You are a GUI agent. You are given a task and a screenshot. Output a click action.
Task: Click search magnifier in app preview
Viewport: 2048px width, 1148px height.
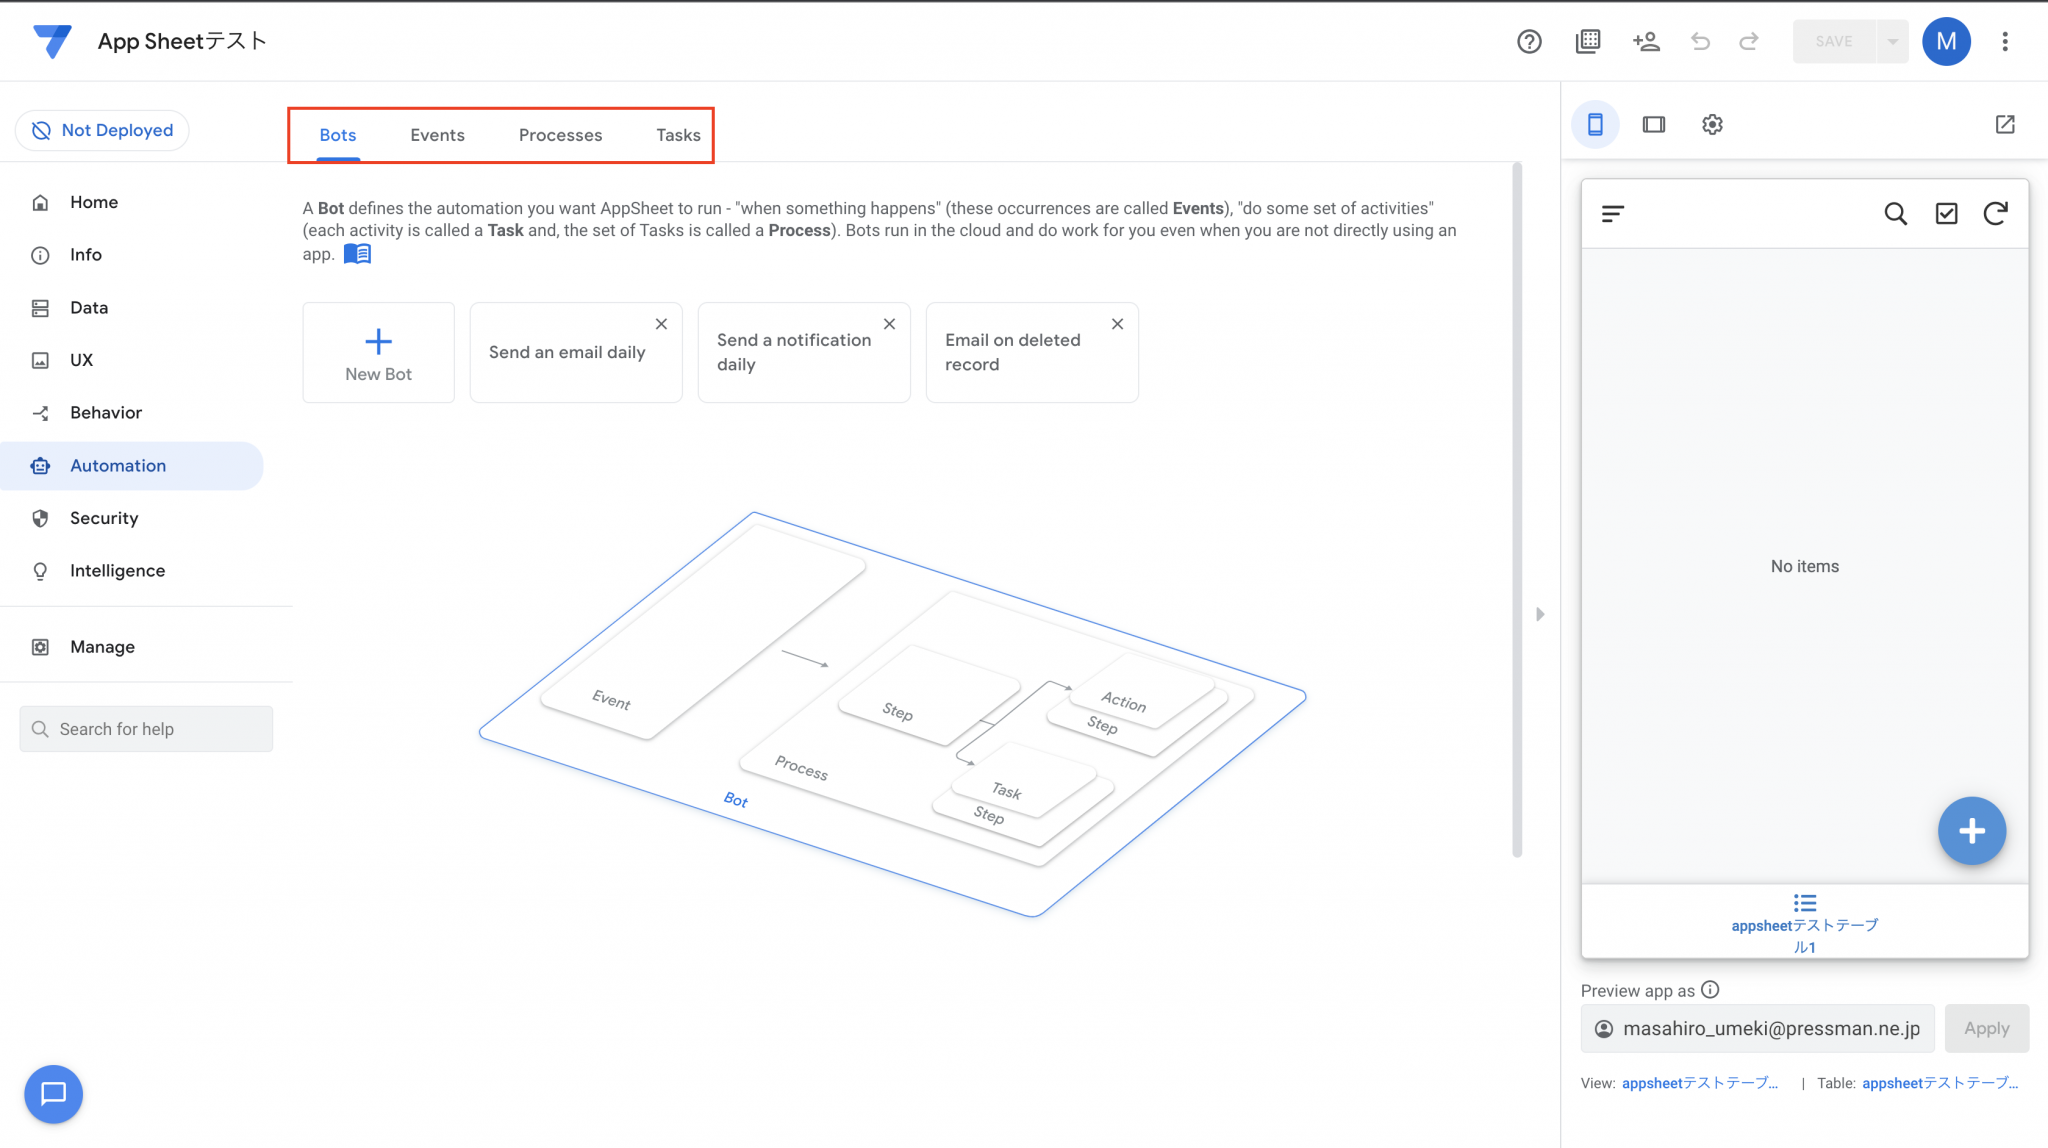pos(1895,213)
